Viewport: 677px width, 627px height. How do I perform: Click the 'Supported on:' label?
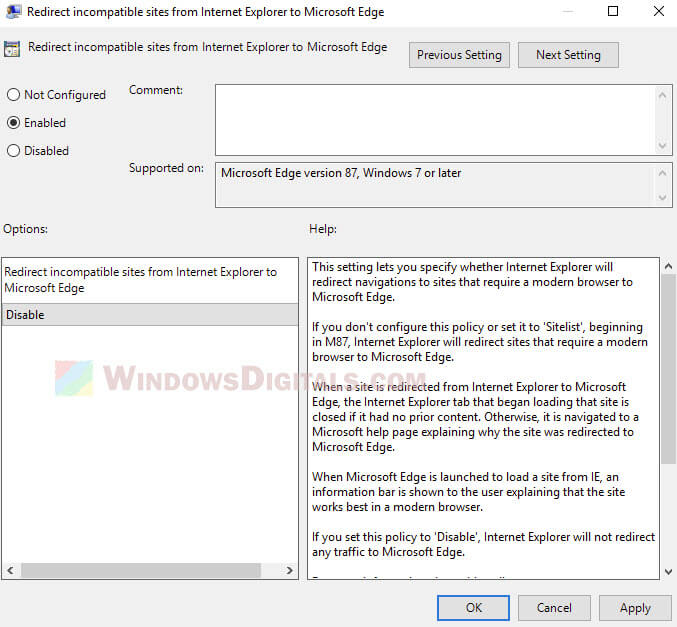(166, 168)
